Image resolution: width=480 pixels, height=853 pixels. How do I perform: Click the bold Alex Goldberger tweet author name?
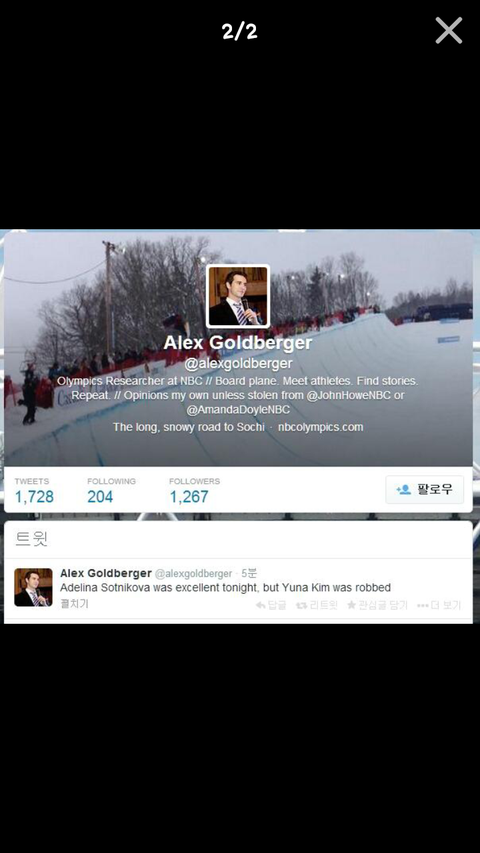click(106, 573)
